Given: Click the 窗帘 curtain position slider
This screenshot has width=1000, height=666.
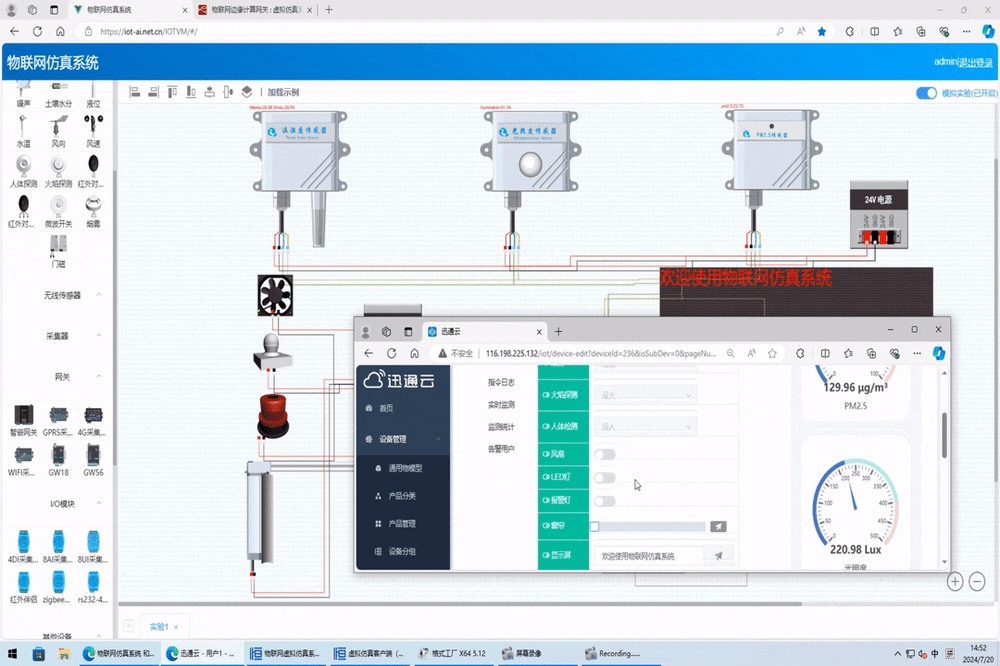Looking at the screenshot, I should click(648, 526).
